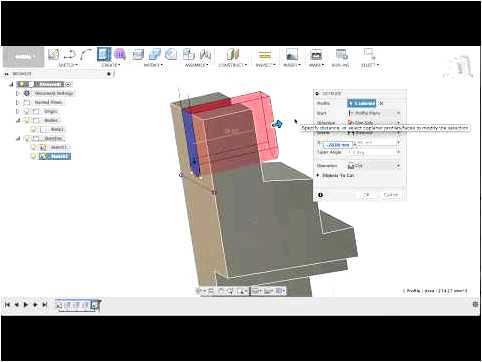Open the Model workspace switcher button

pos(23,57)
